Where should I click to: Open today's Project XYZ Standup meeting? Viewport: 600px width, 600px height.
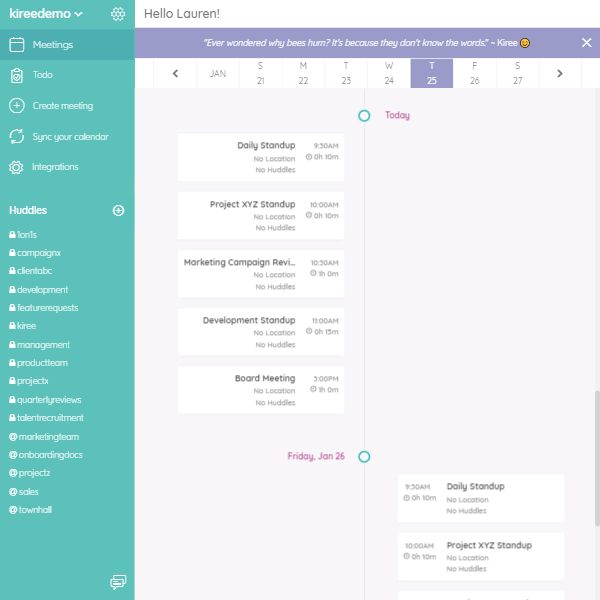click(261, 216)
